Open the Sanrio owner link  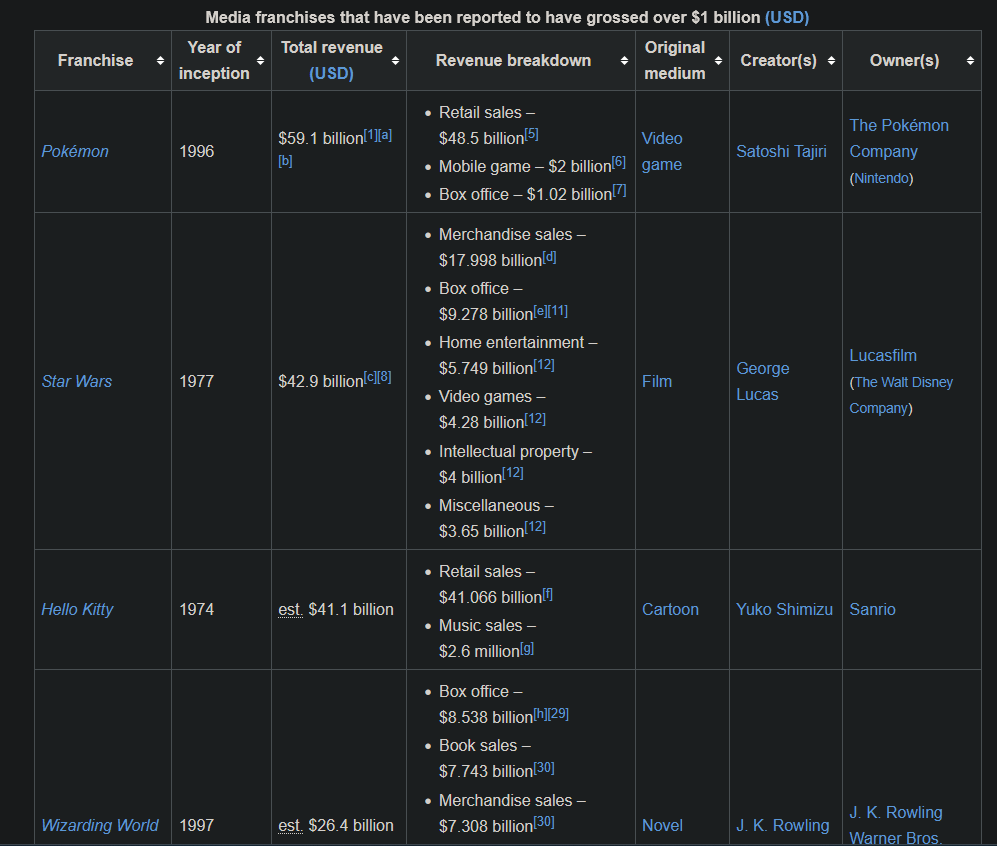click(872, 610)
